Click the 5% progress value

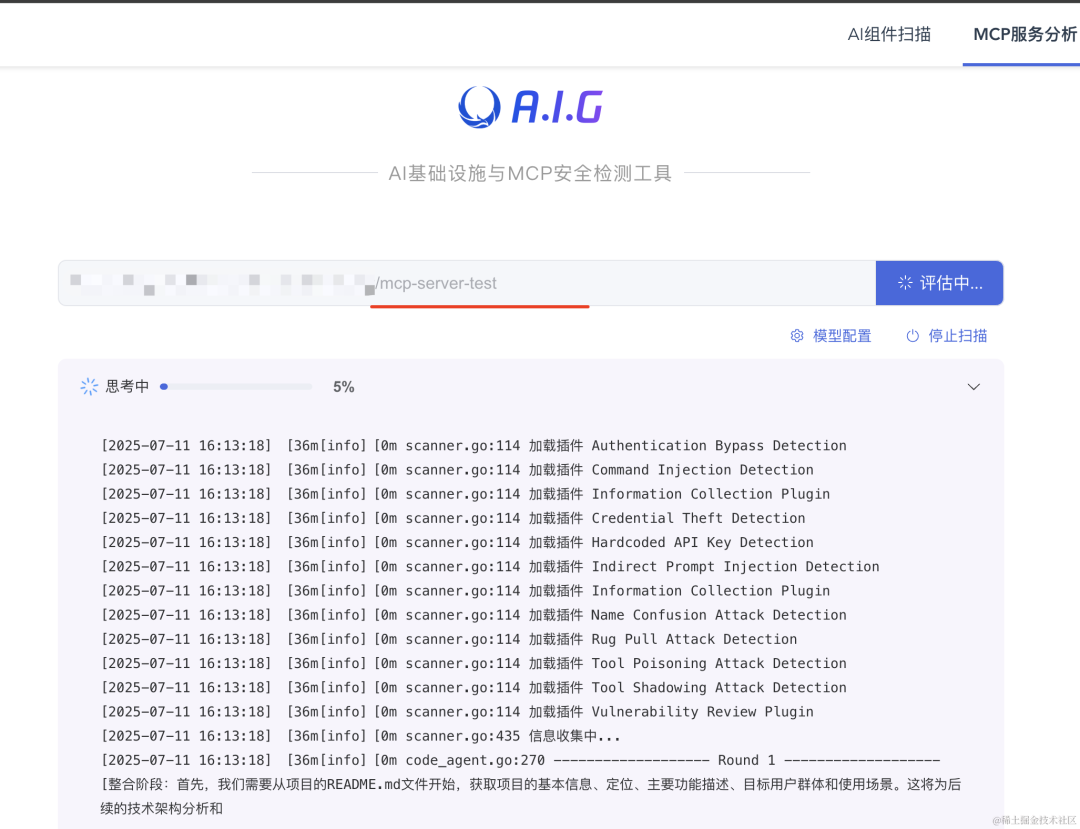(x=344, y=387)
